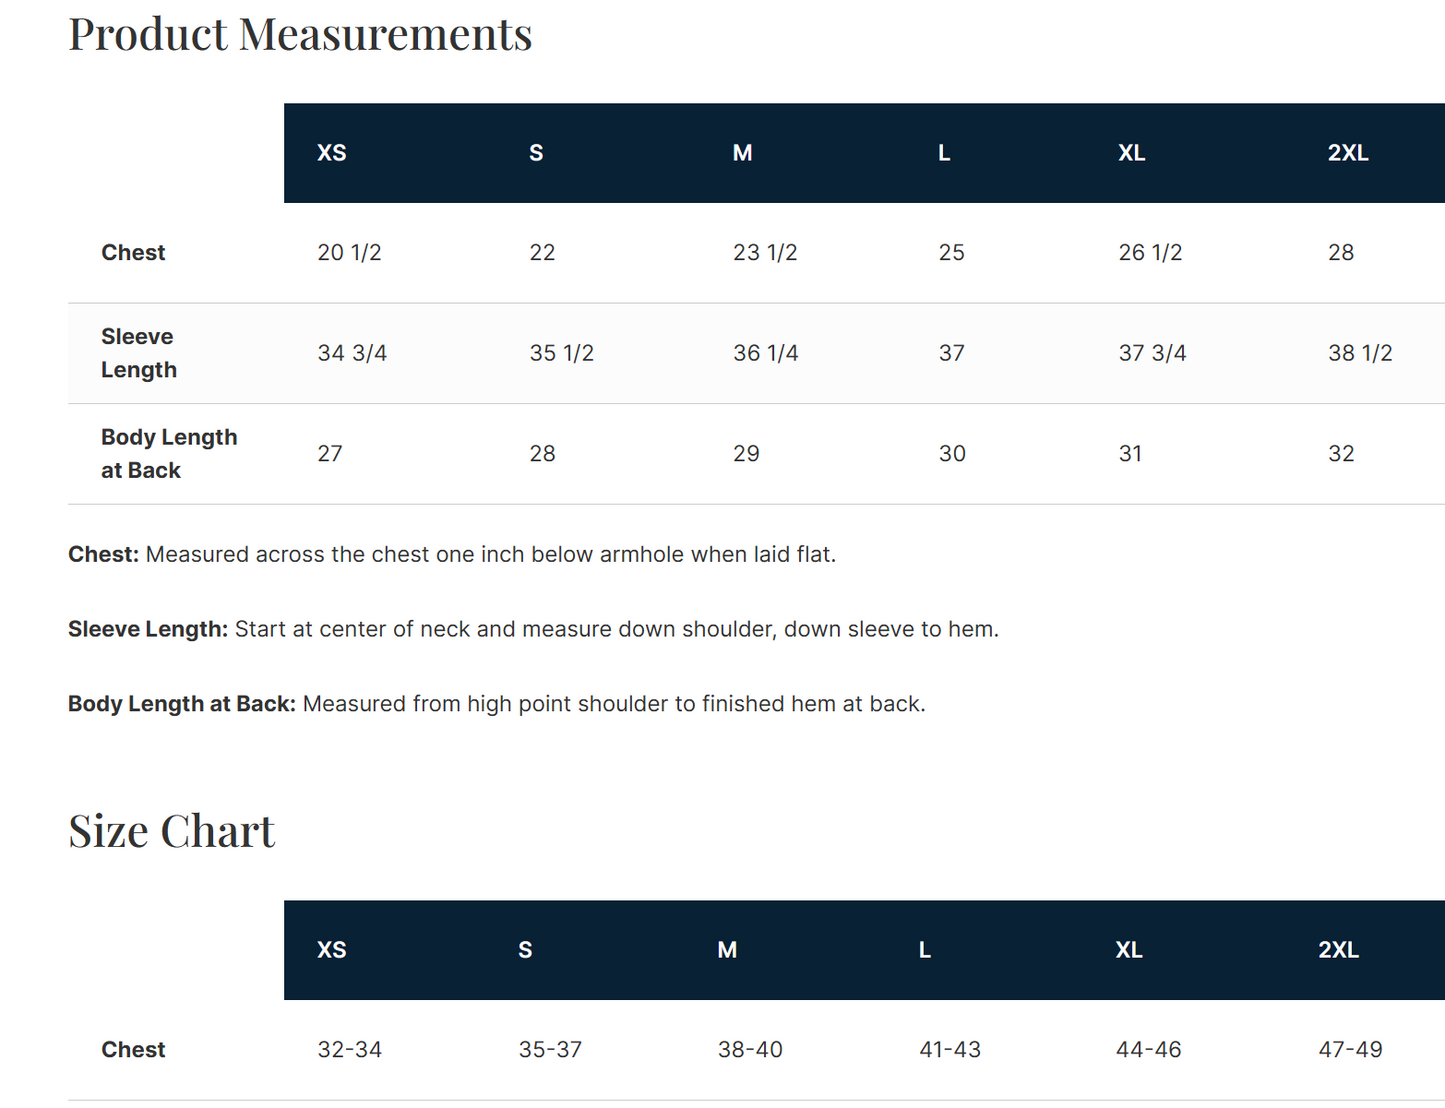Select S column header in Size Chart

pyautogui.click(x=525, y=950)
